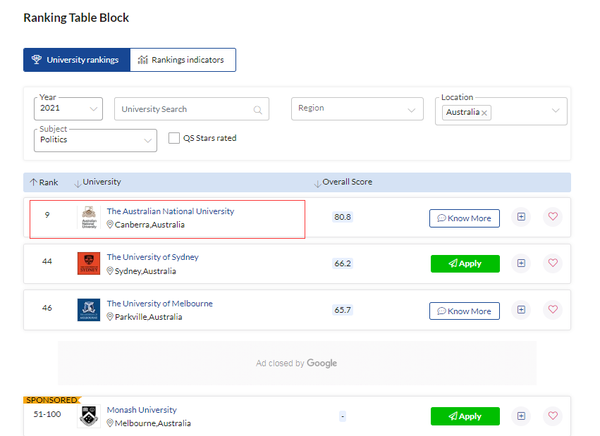Apply to The University of Sydney
Viewport: 600px width, 436px height.
(x=465, y=264)
